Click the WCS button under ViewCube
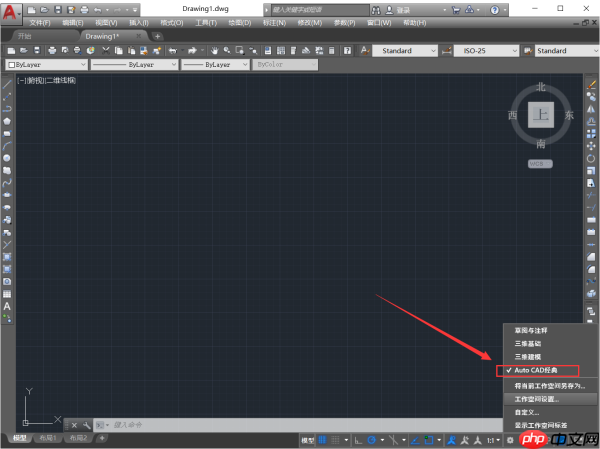 coord(540,164)
